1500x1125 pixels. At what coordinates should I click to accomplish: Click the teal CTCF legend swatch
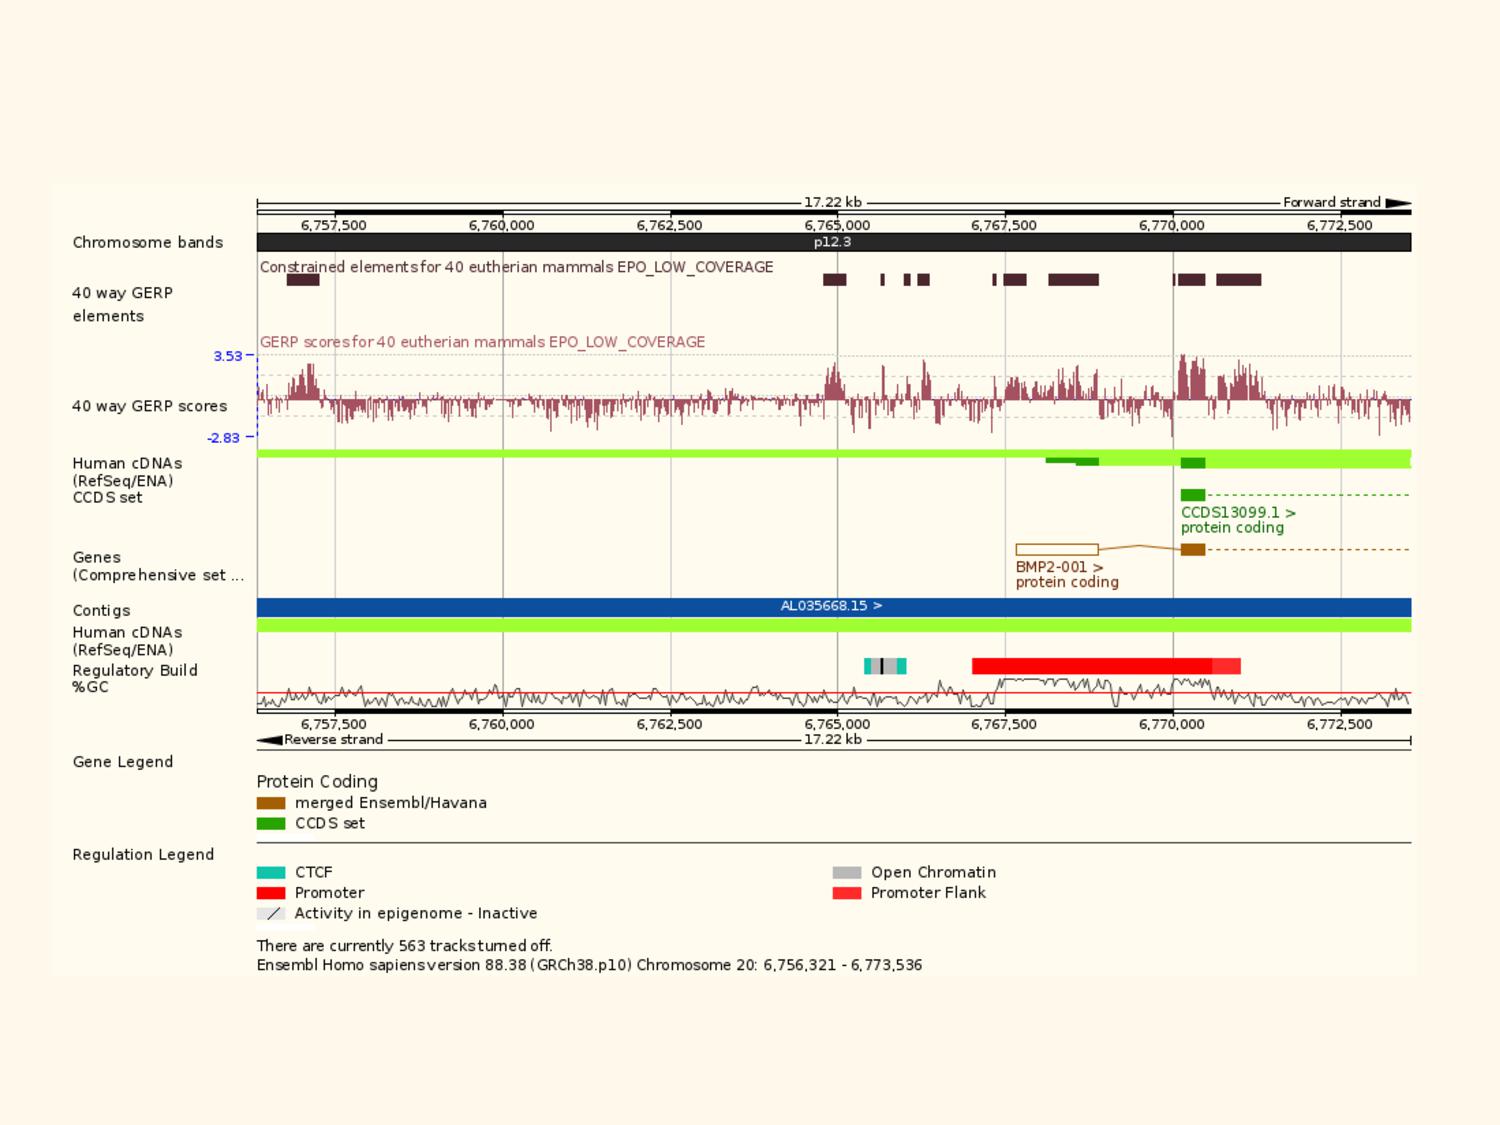[271, 873]
